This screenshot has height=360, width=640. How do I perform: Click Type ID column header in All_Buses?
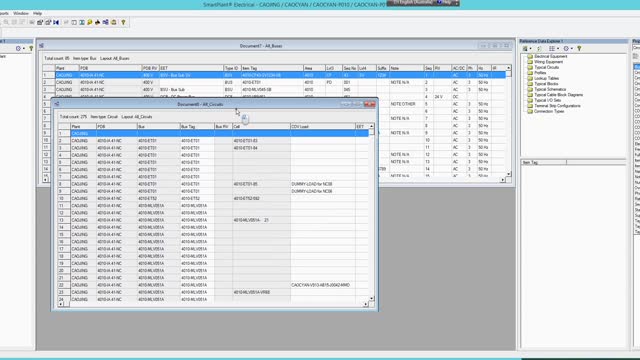[x=232, y=68]
